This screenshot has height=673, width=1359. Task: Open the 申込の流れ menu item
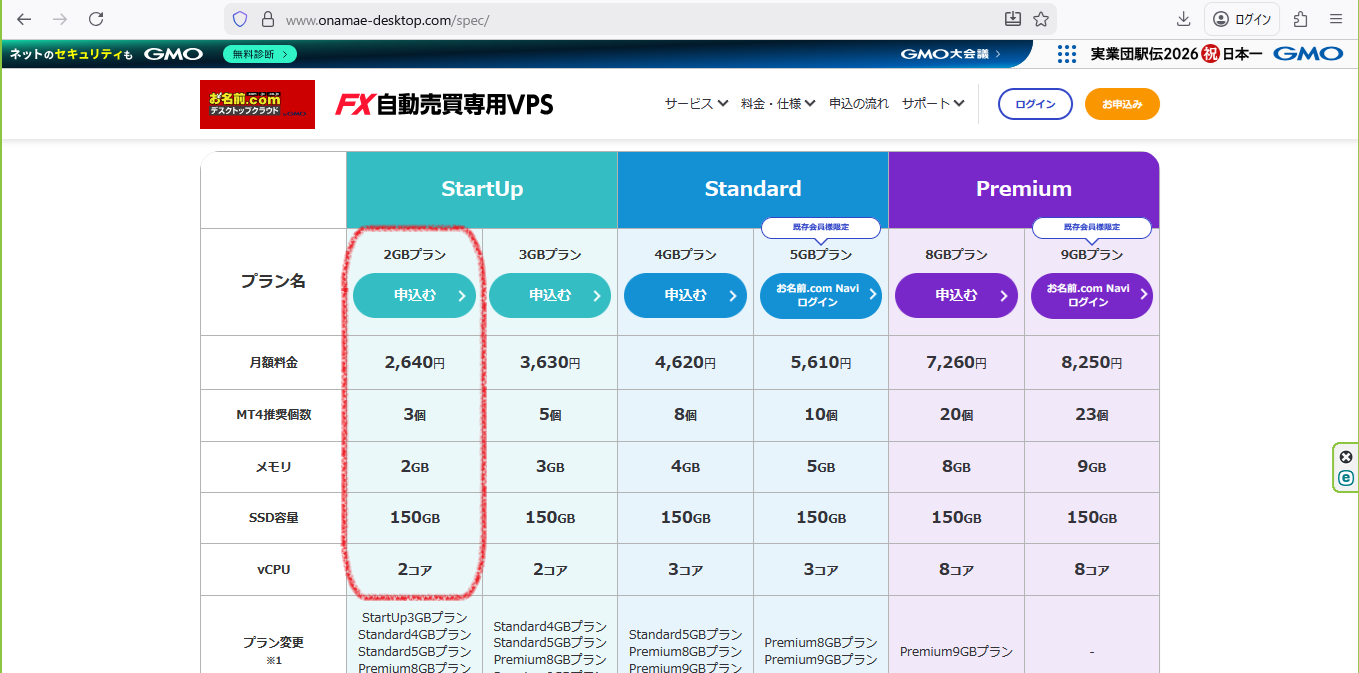(x=858, y=104)
